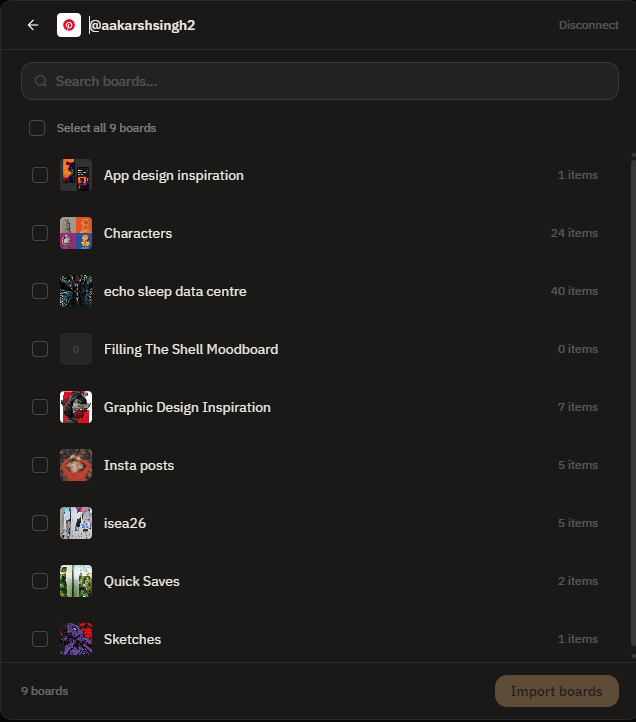This screenshot has height=722, width=636.
Task: Click the scrollbar down arrow
Action: pos(634,656)
